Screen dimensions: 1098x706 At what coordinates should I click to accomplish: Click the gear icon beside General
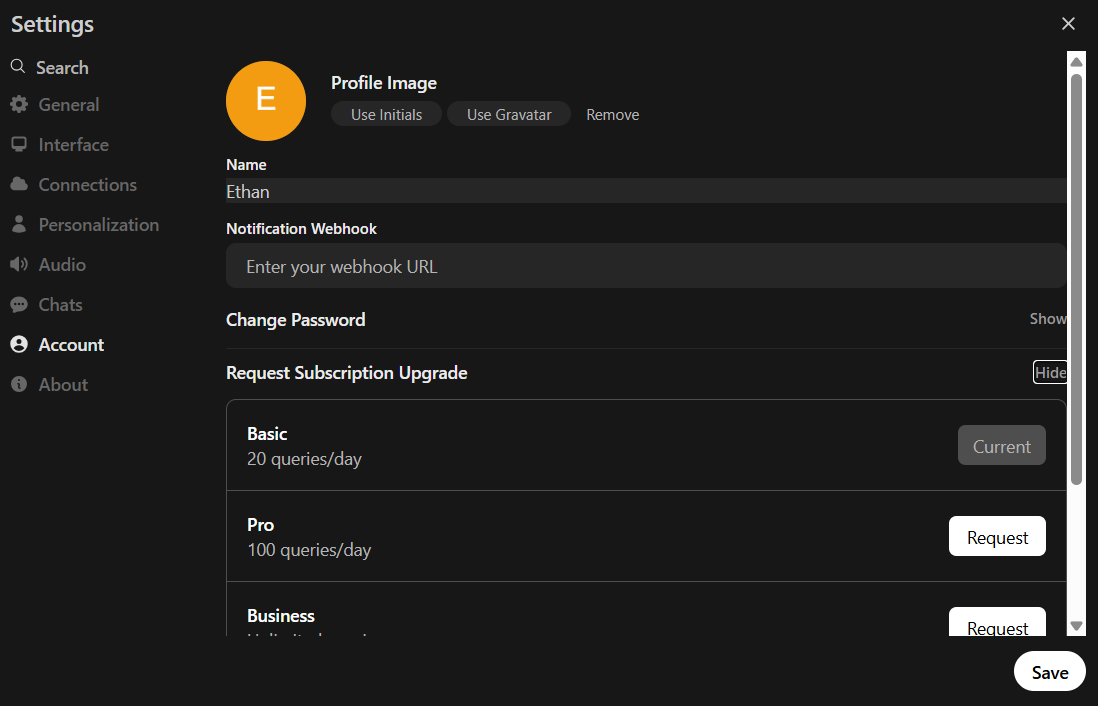(18, 105)
